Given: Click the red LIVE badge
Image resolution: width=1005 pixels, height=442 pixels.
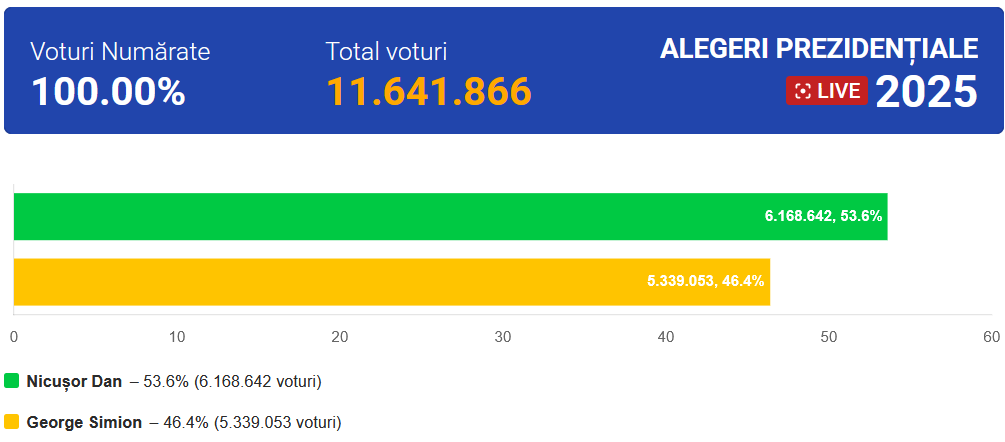Looking at the screenshot, I should (826, 91).
